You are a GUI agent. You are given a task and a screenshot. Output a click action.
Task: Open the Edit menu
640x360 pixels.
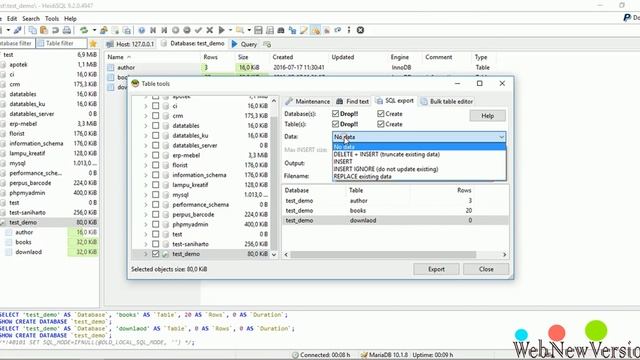coord(12,19)
